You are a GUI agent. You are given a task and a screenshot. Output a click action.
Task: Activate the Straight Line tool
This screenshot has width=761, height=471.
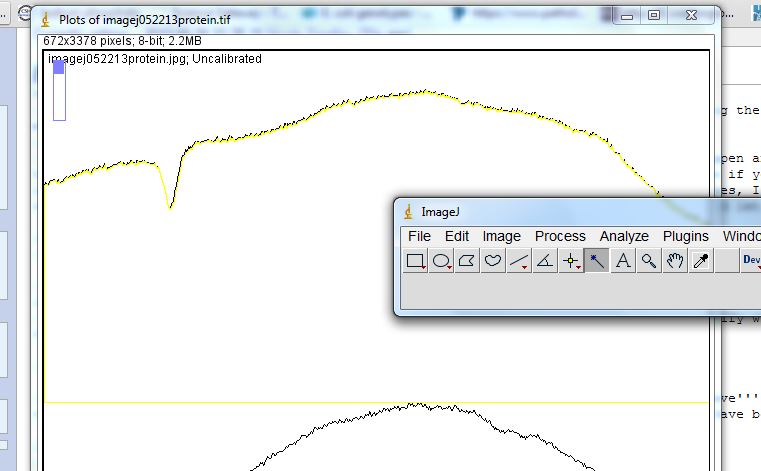pyautogui.click(x=519, y=262)
